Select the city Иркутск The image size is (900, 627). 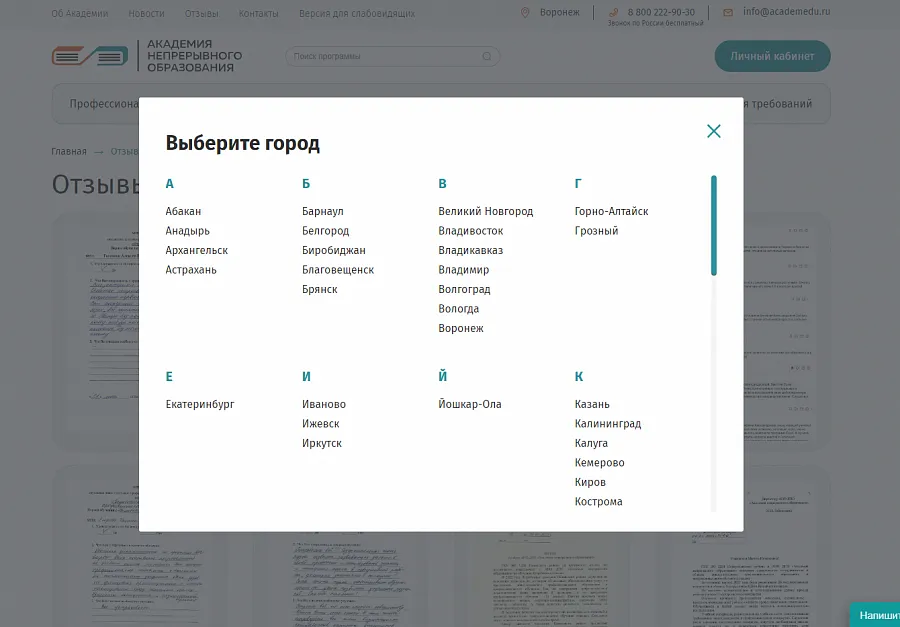321,443
